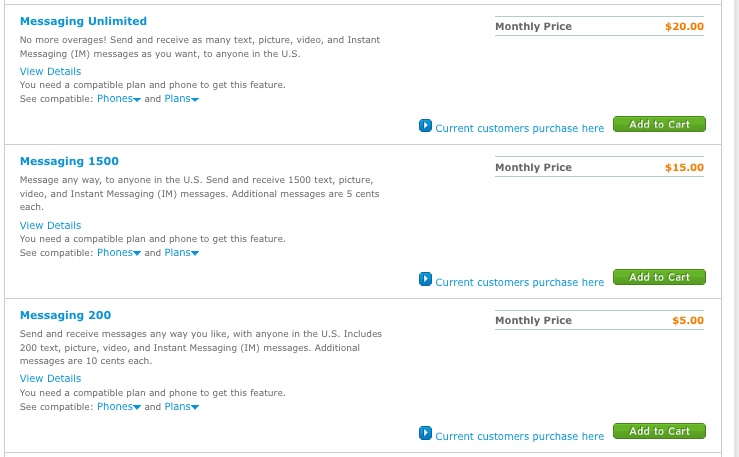The image size is (739, 457).
Task: Open the Messaging Unlimited title link
Action: coord(83,21)
